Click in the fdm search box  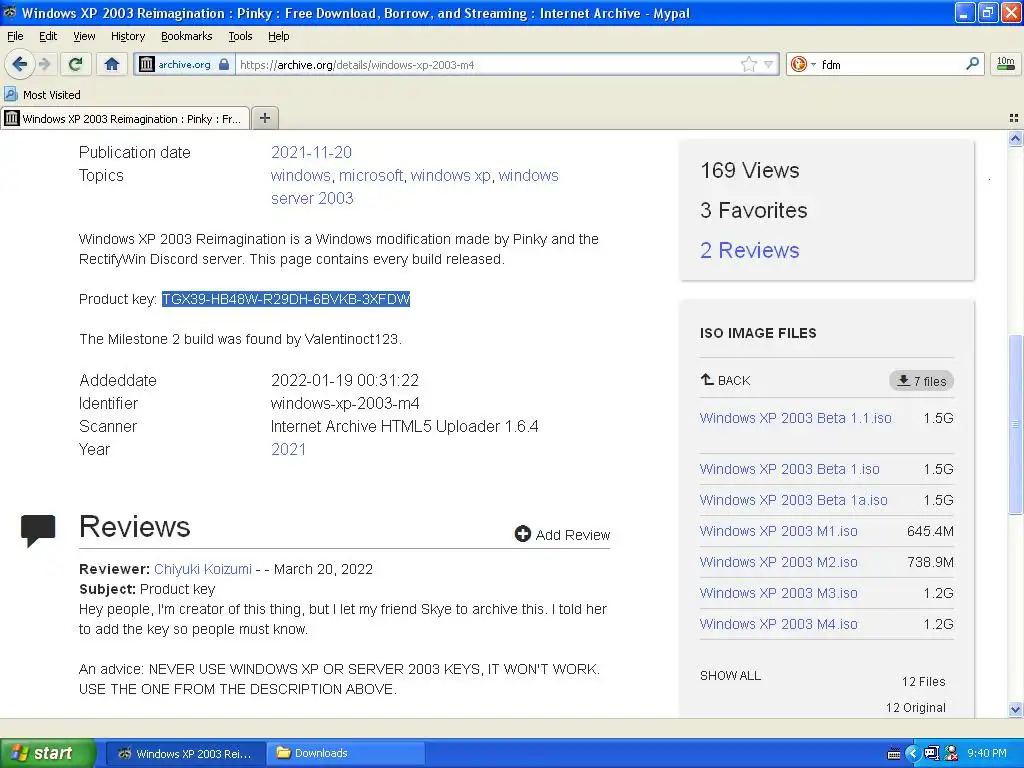click(x=890, y=64)
